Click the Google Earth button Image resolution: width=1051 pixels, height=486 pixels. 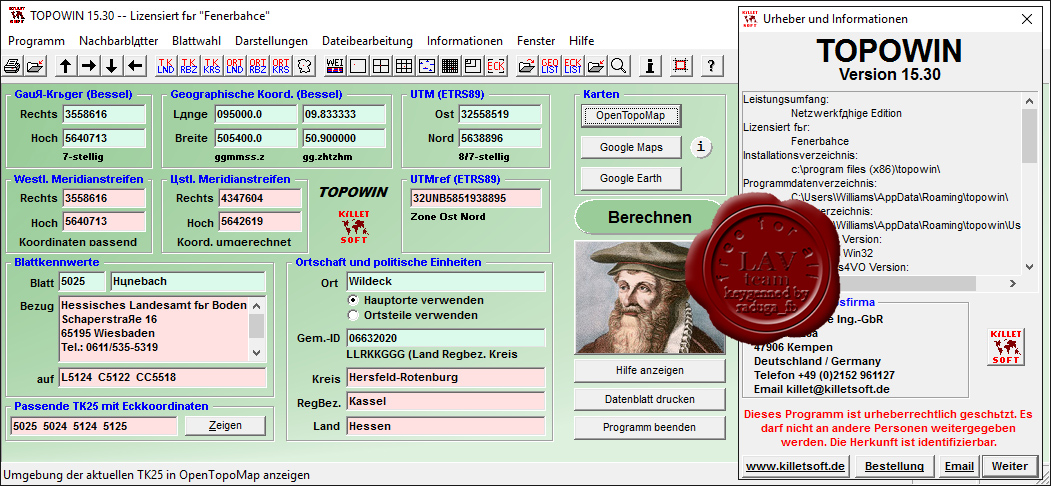coord(631,178)
